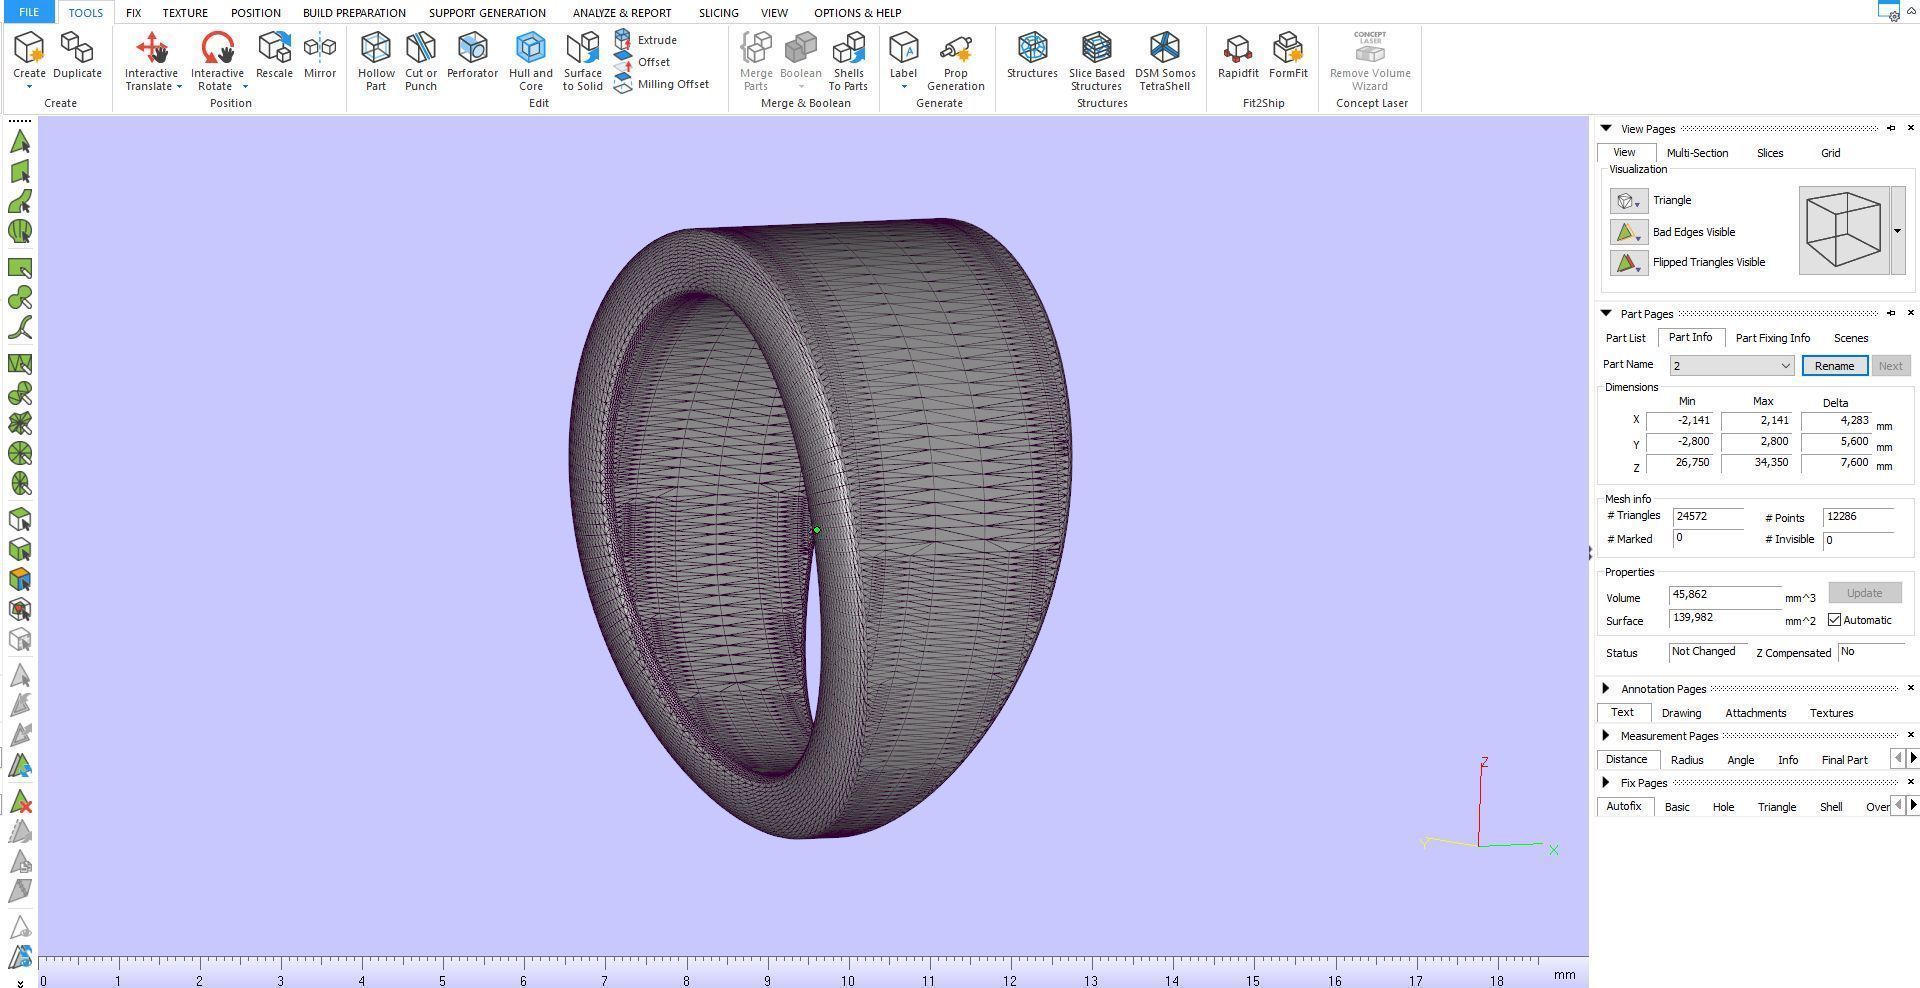Open the Interactive Translate dropdown arrow
This screenshot has width=1920, height=988.
pyautogui.click(x=179, y=87)
